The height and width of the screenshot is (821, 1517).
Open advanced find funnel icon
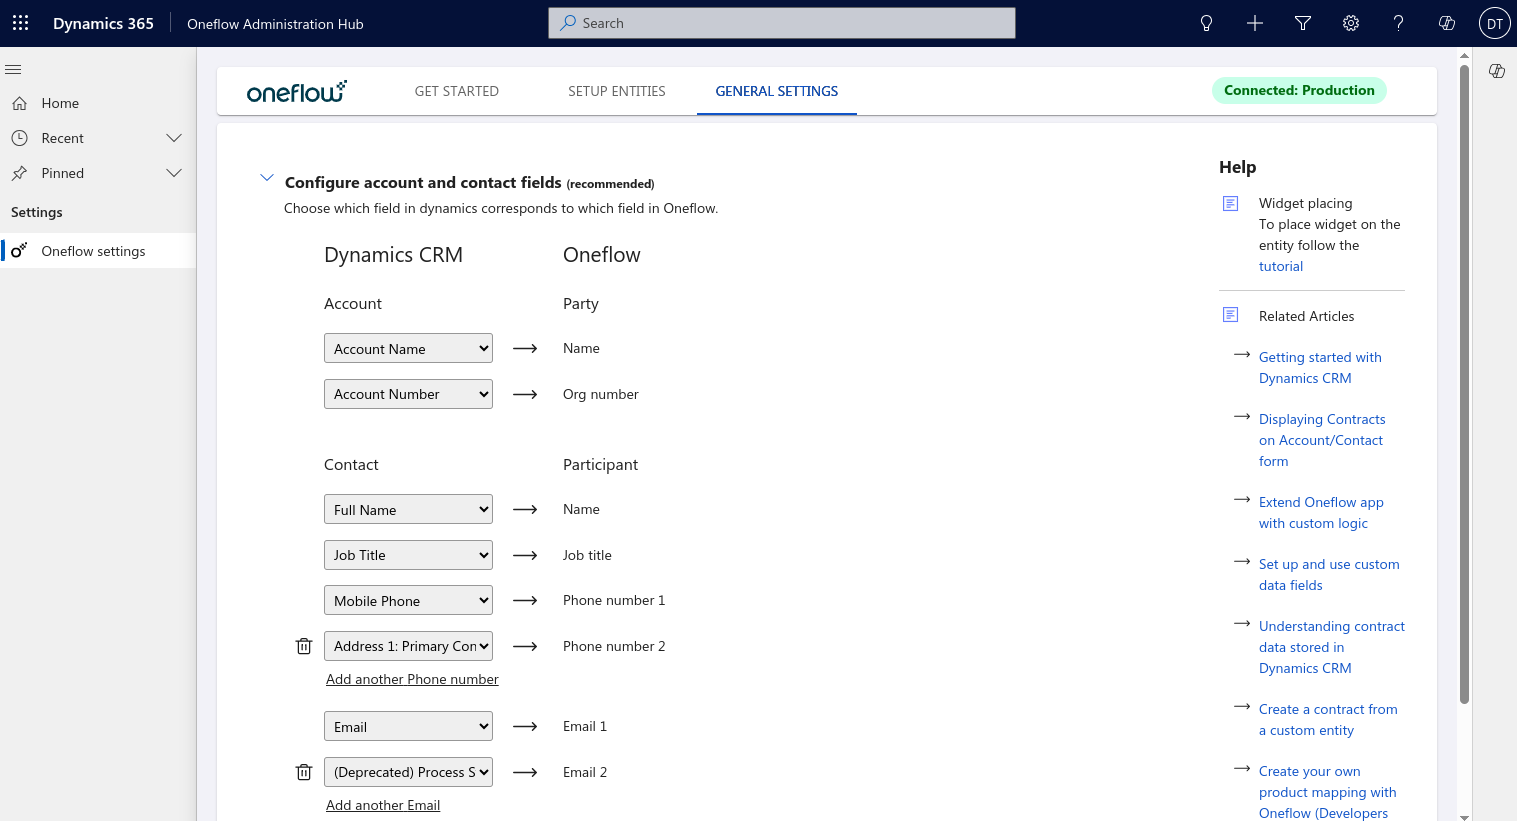tap(1303, 23)
